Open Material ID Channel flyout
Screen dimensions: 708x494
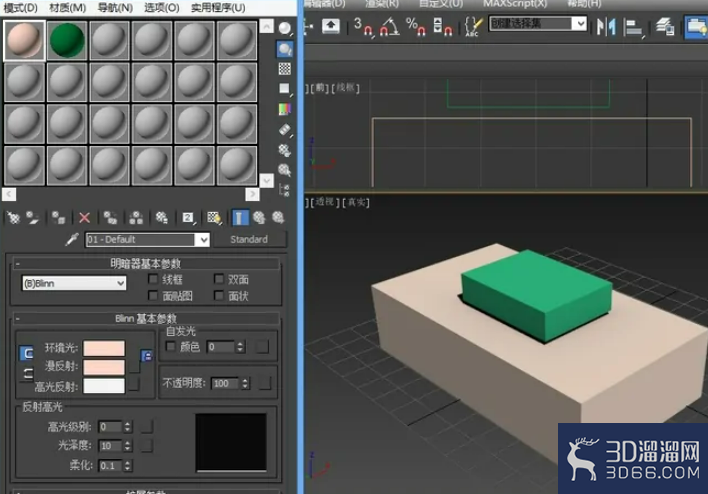(x=188, y=218)
